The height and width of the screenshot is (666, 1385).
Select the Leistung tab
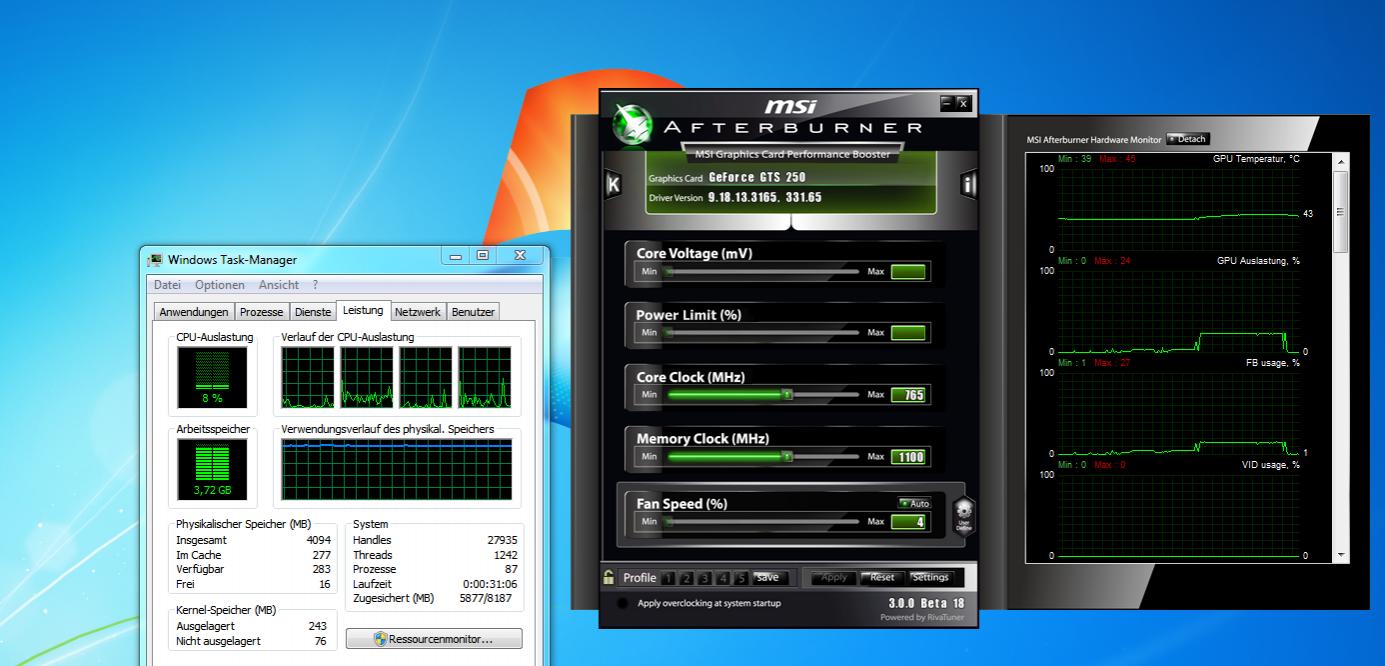pyautogui.click(x=363, y=310)
